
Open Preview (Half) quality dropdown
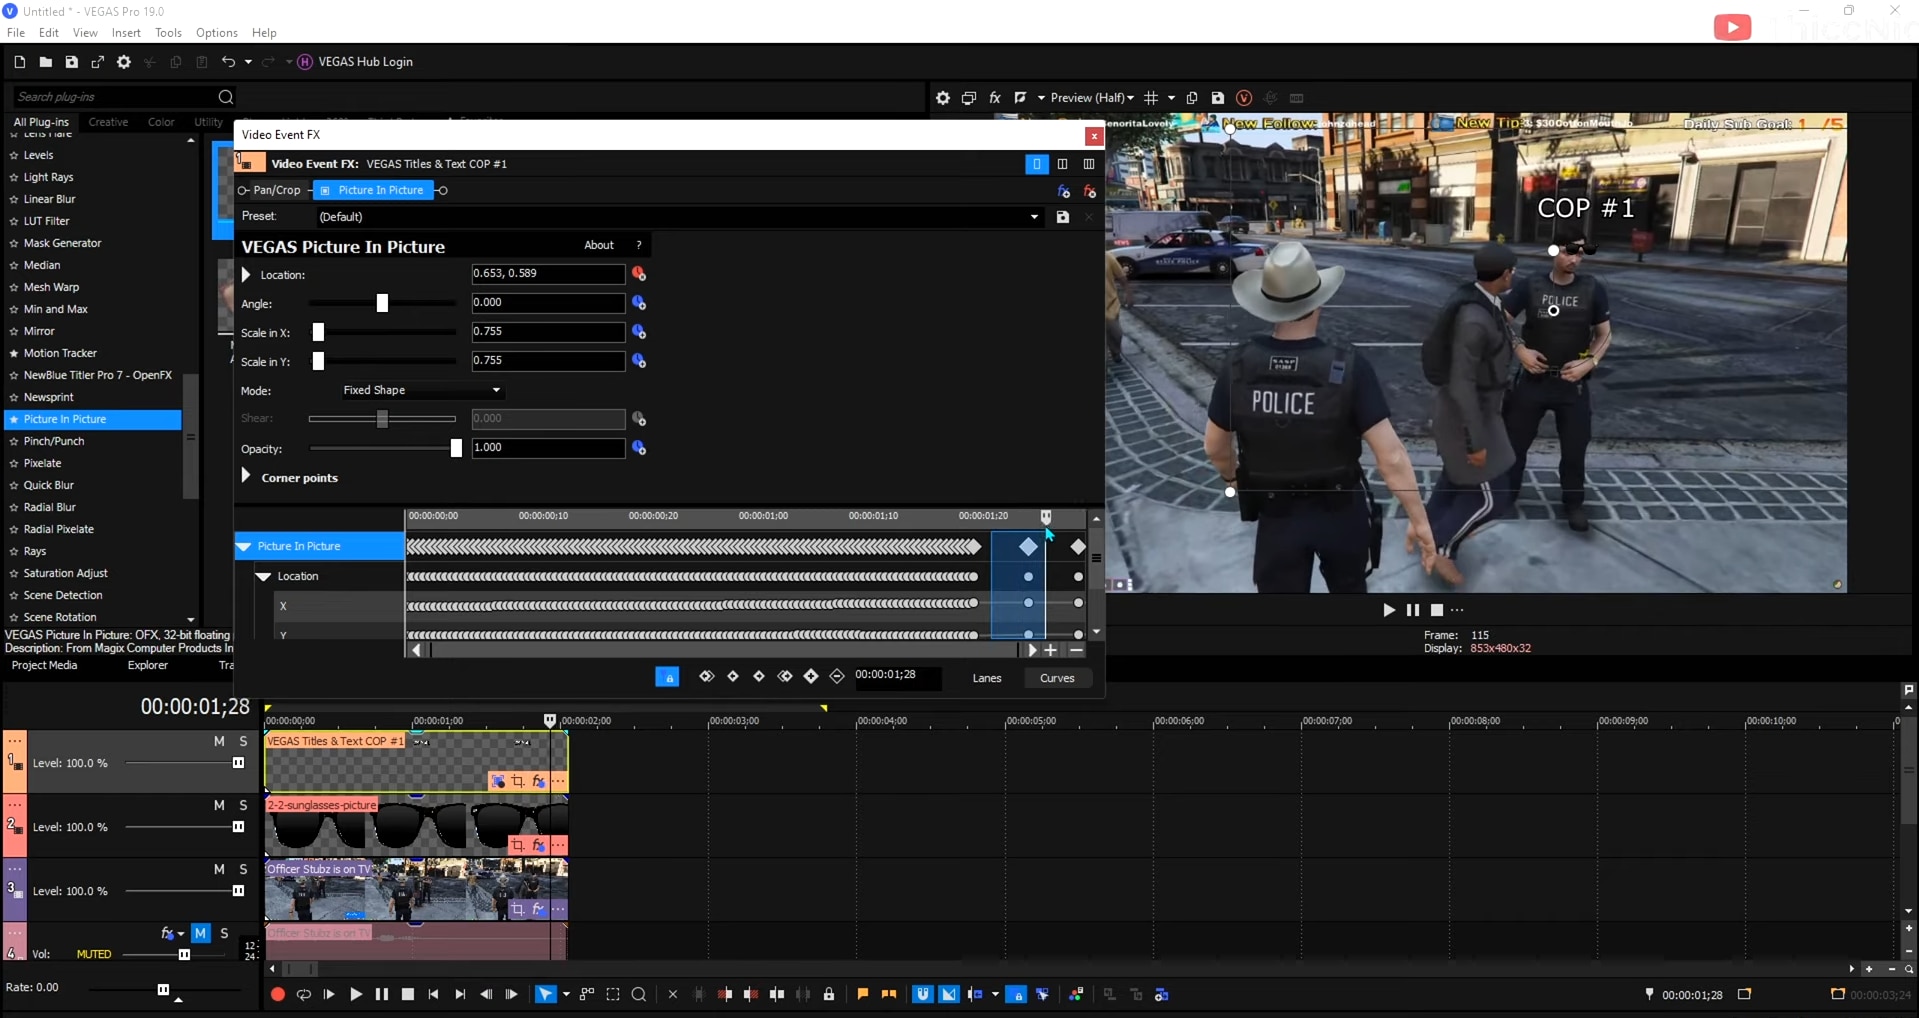coord(1092,98)
